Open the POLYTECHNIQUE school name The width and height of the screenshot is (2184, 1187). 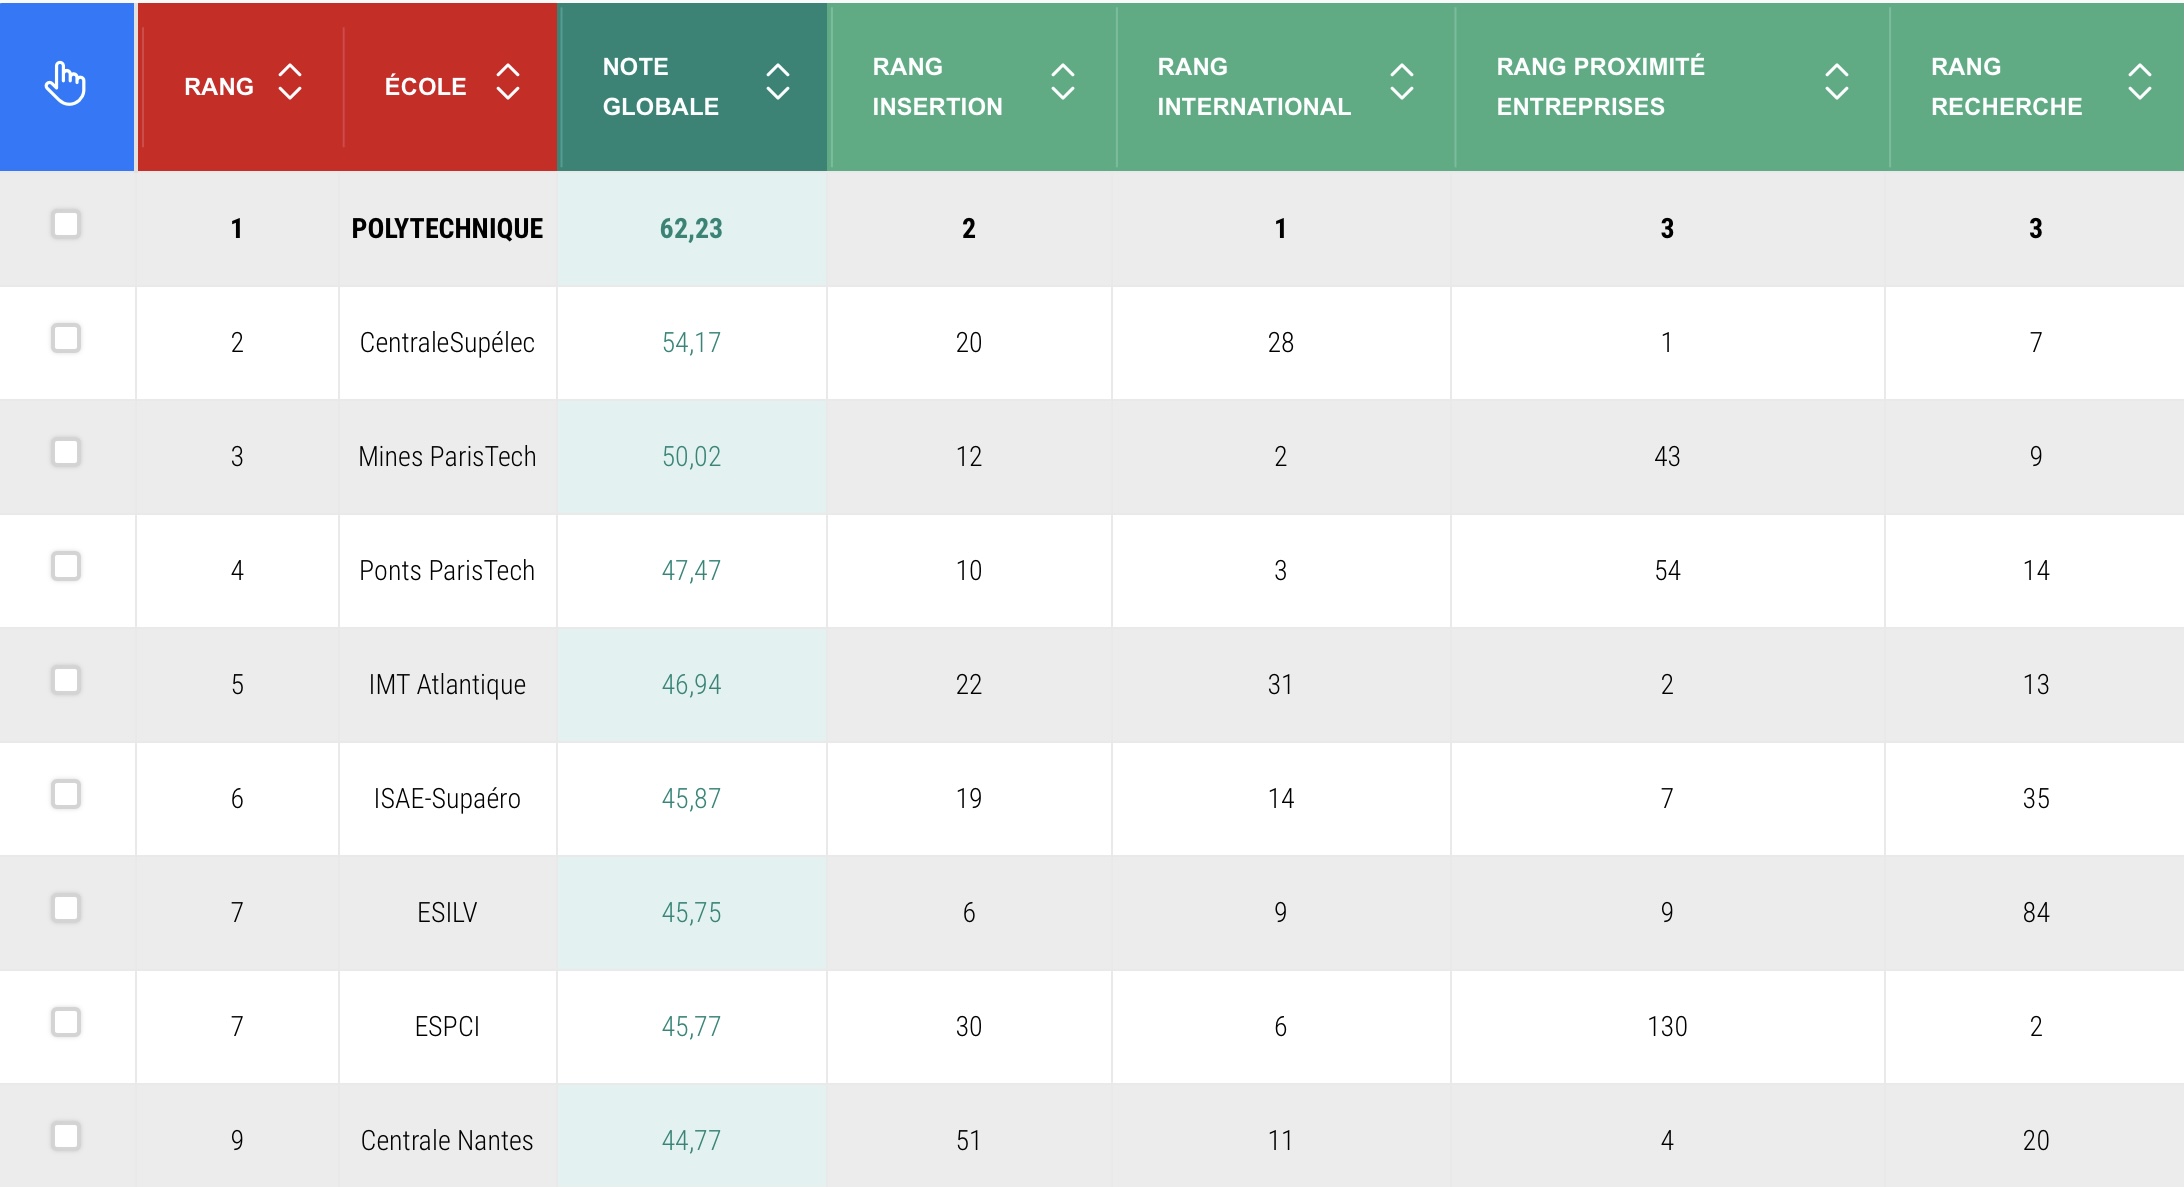tap(447, 228)
